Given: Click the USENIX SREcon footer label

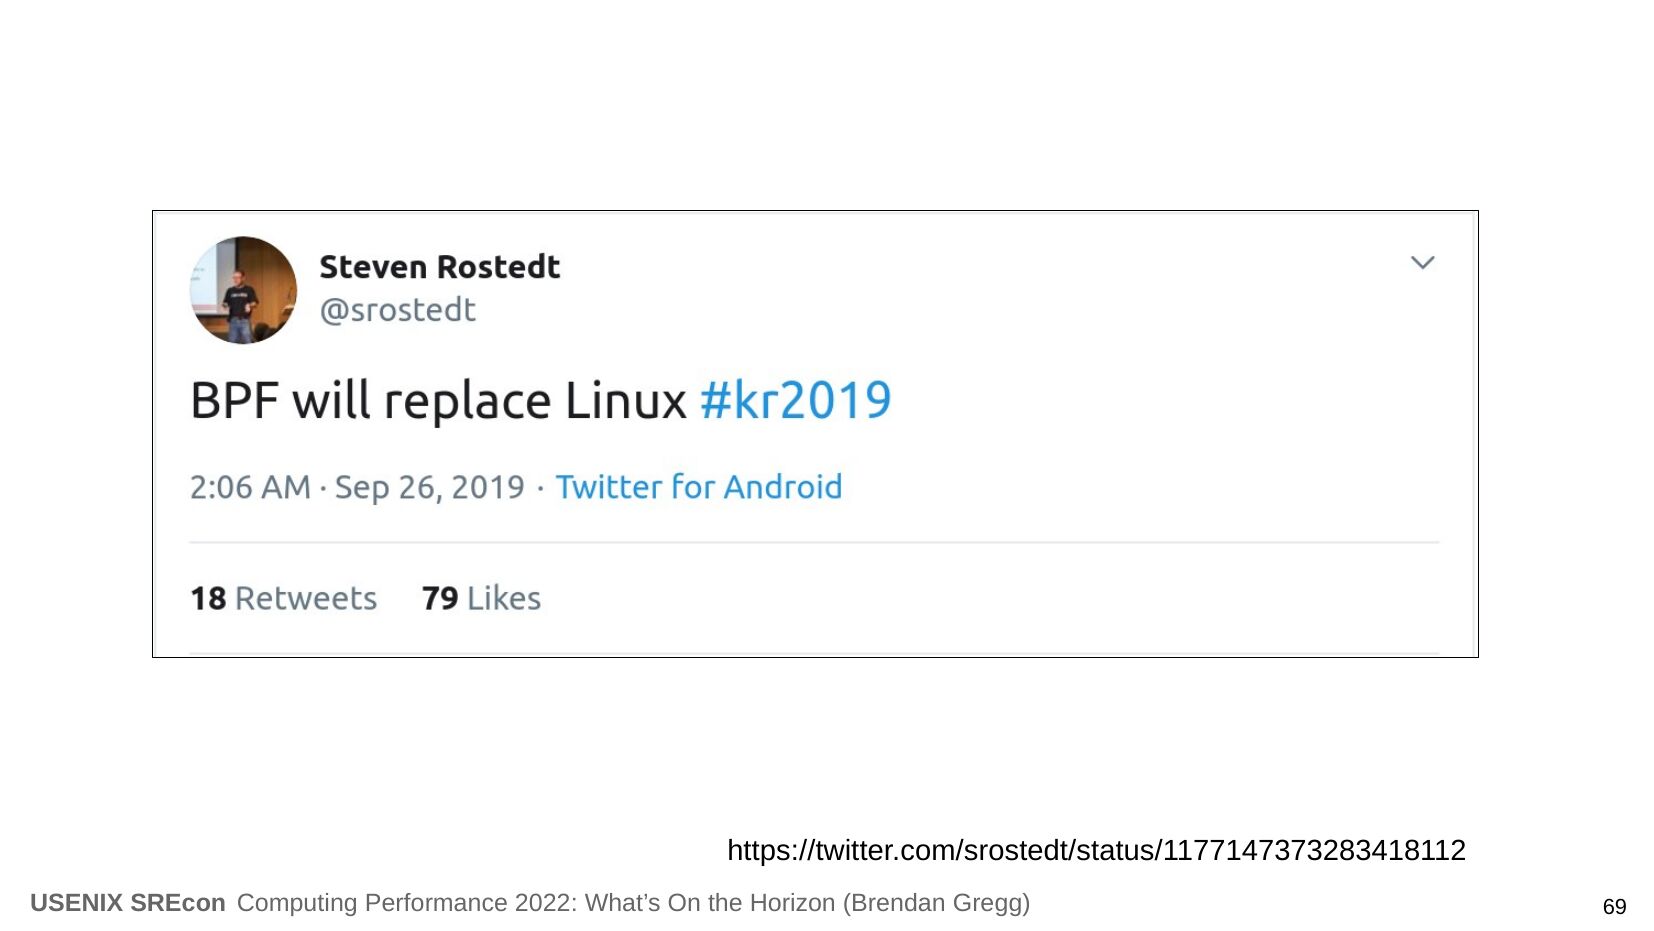Looking at the screenshot, I should pos(127,903).
